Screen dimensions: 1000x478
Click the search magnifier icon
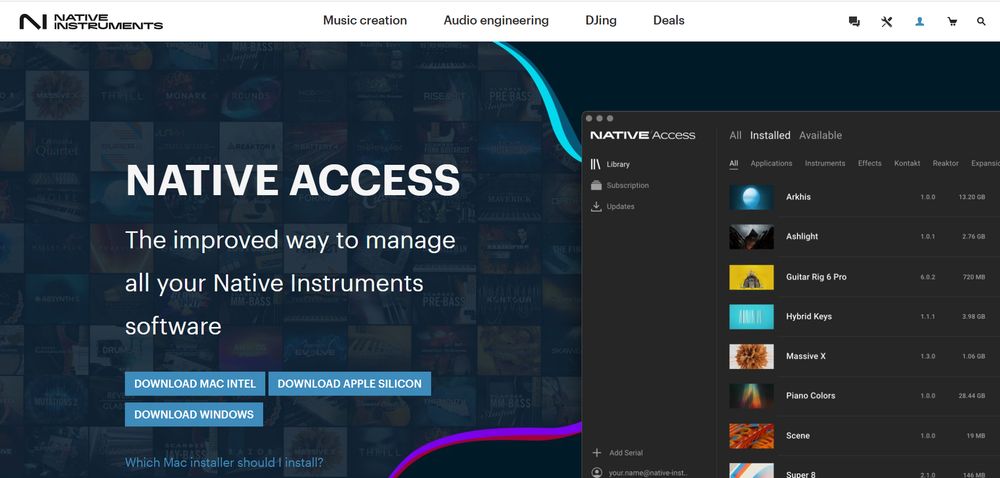[981, 22]
